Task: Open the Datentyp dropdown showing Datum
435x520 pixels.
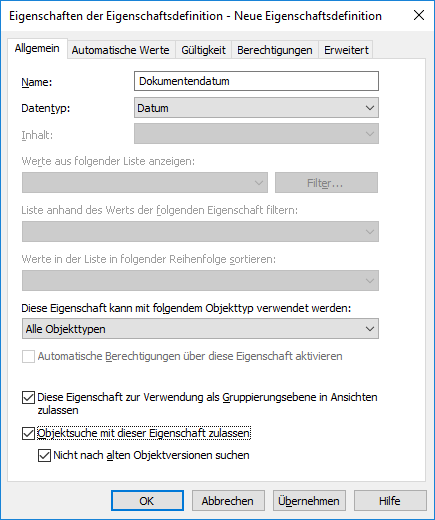Action: pos(256,108)
